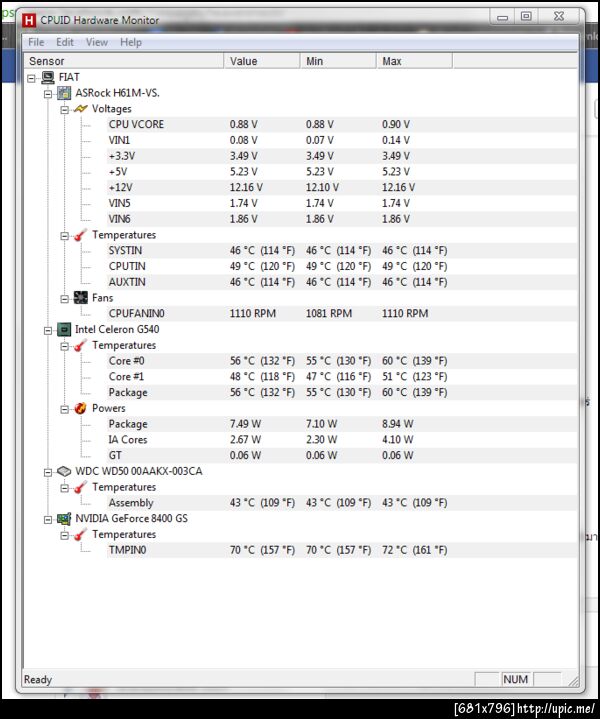Collapse the ASRock H61M-VS node
Image resolution: width=600 pixels, height=719 pixels.
click(x=48, y=94)
